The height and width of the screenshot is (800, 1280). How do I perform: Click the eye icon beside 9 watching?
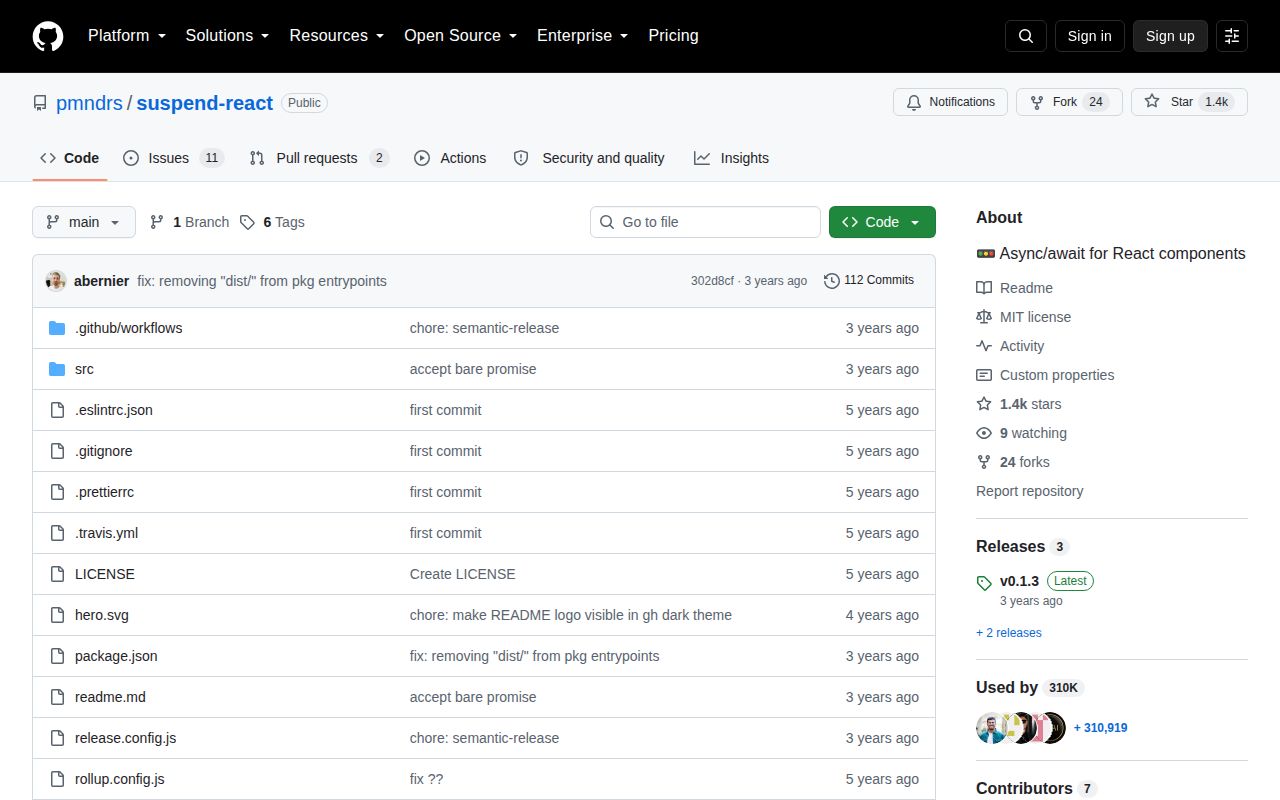point(984,433)
